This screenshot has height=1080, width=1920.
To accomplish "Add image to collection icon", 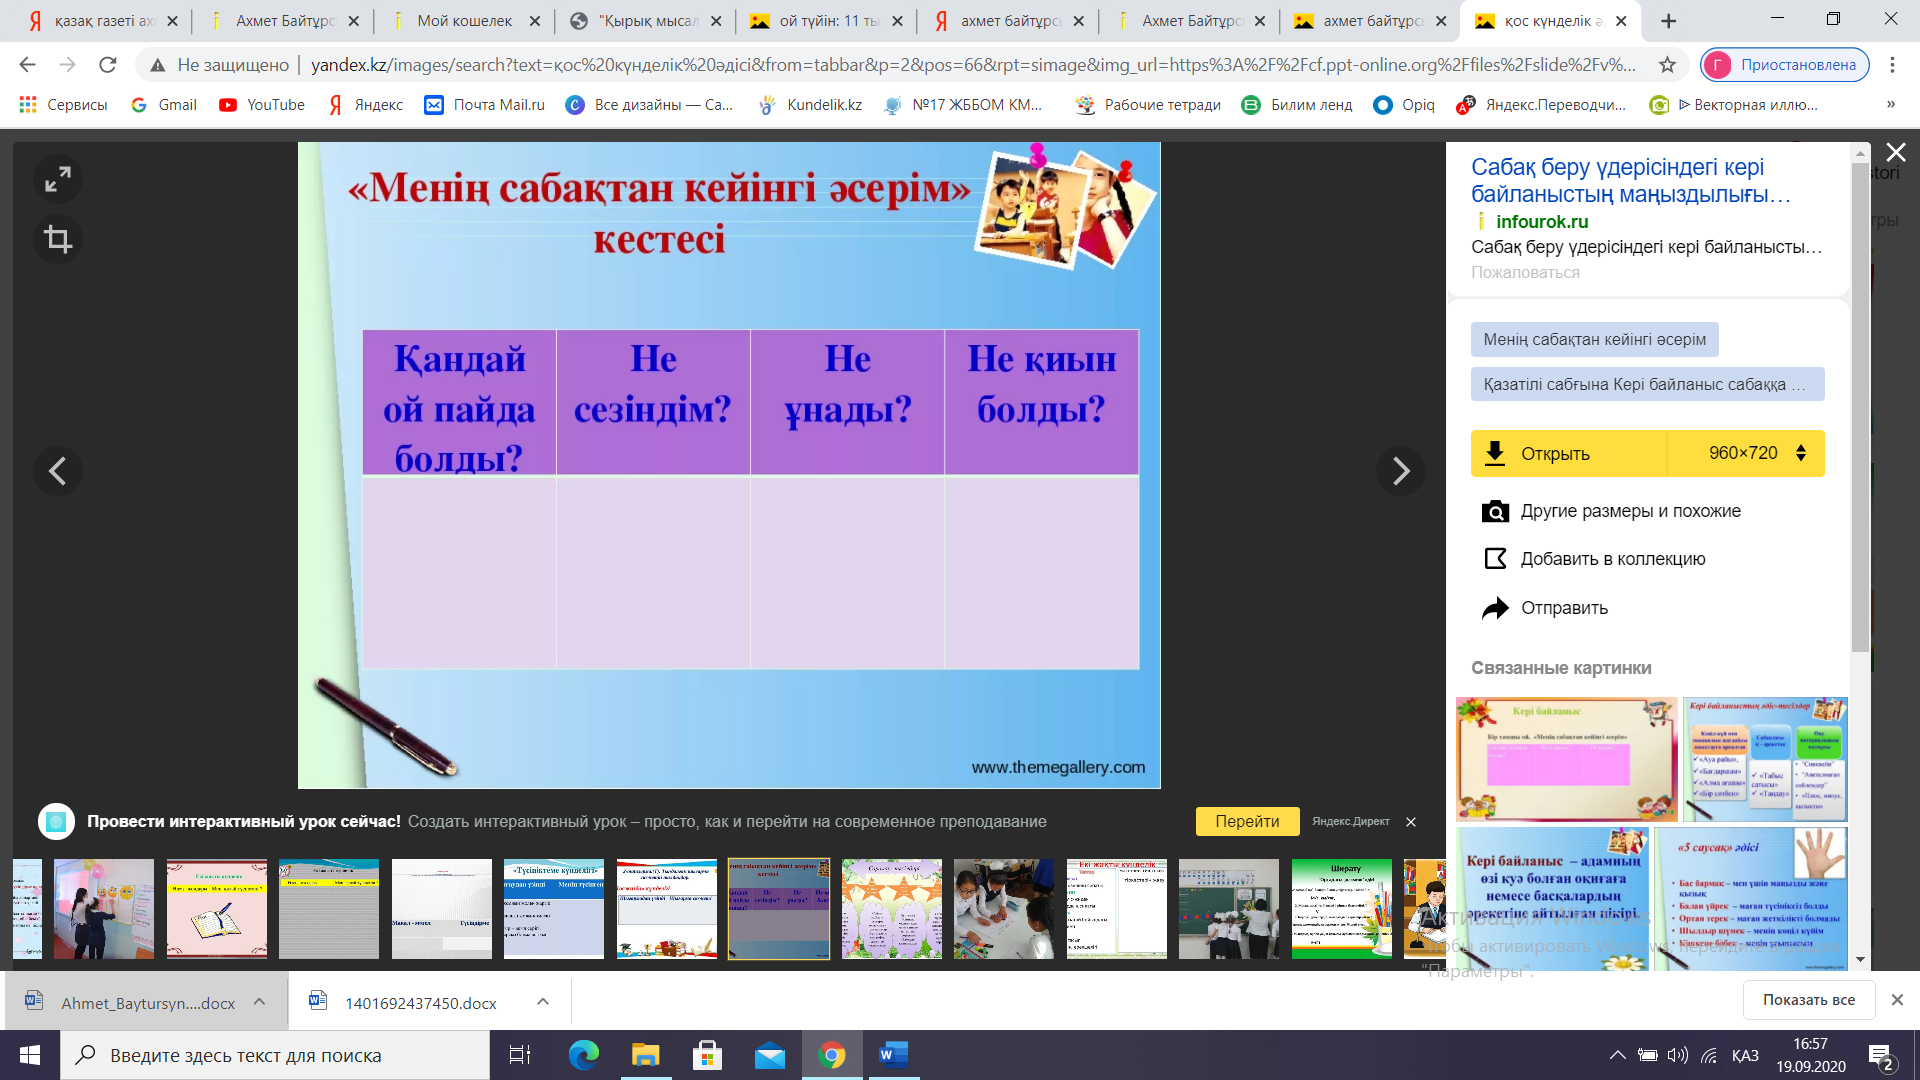I will pos(1495,559).
